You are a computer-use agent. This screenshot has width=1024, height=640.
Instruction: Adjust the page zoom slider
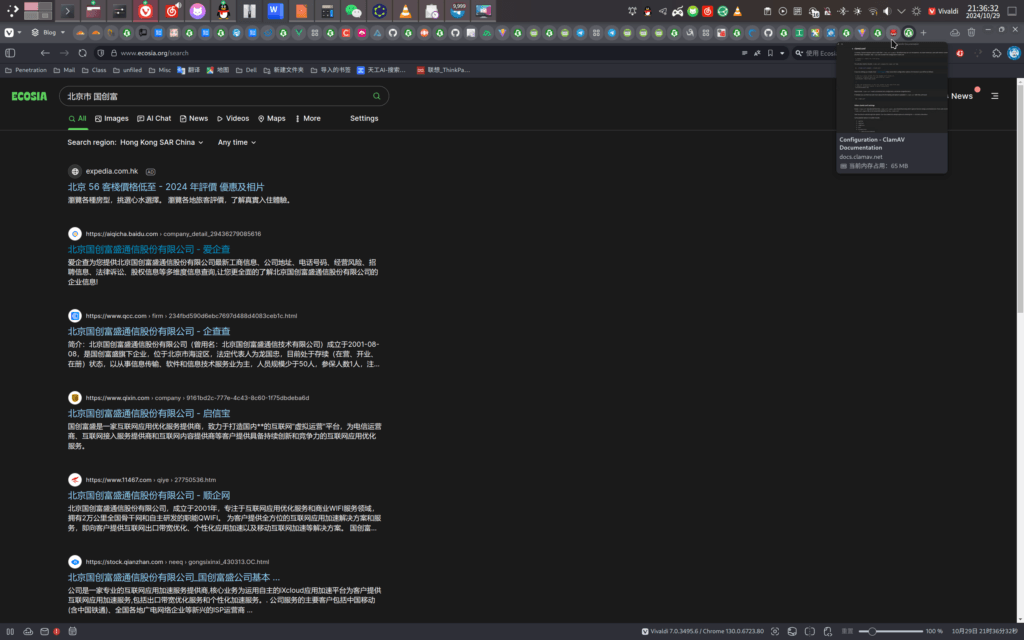click(890, 632)
